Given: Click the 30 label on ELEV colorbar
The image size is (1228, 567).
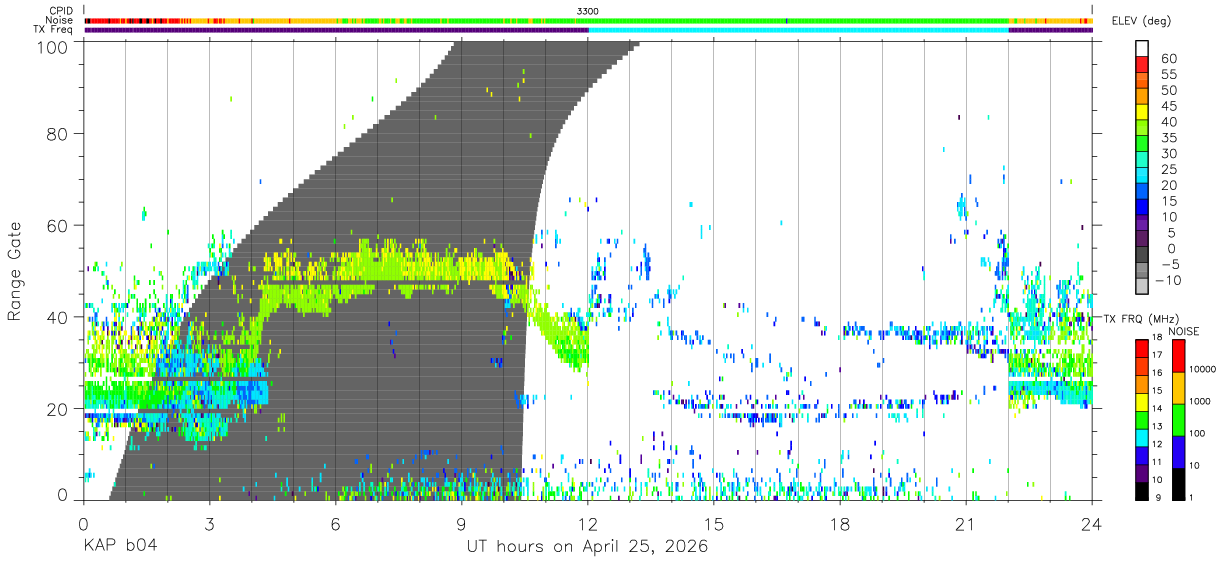Looking at the screenshot, I should click(x=1167, y=154).
